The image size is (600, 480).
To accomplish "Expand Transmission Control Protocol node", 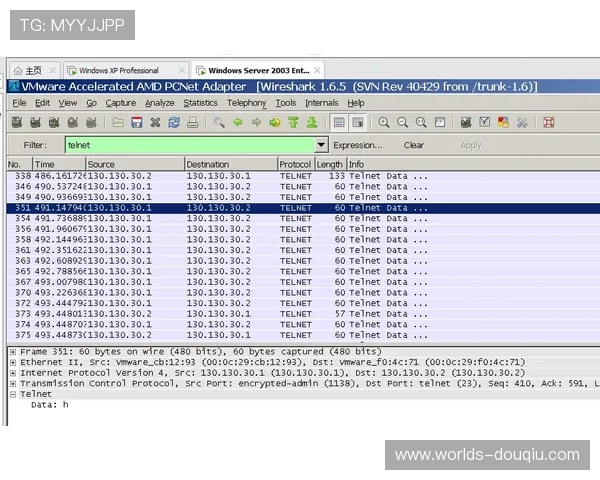I will tap(13, 384).
